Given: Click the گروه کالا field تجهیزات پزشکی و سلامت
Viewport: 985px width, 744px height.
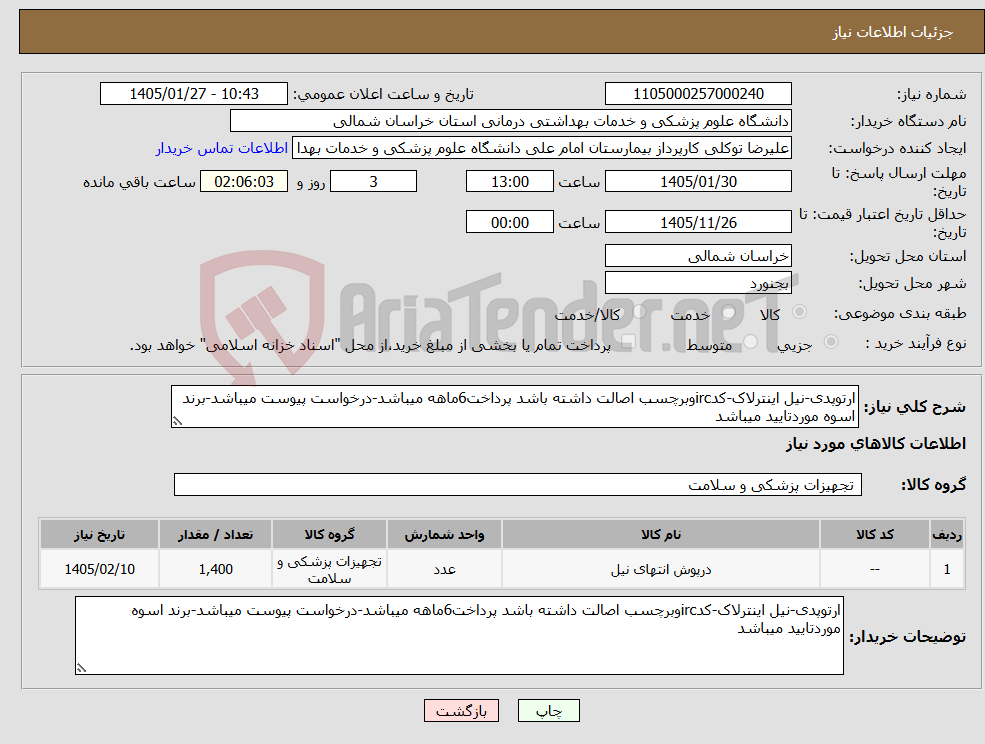Looking at the screenshot, I should coord(518,484).
